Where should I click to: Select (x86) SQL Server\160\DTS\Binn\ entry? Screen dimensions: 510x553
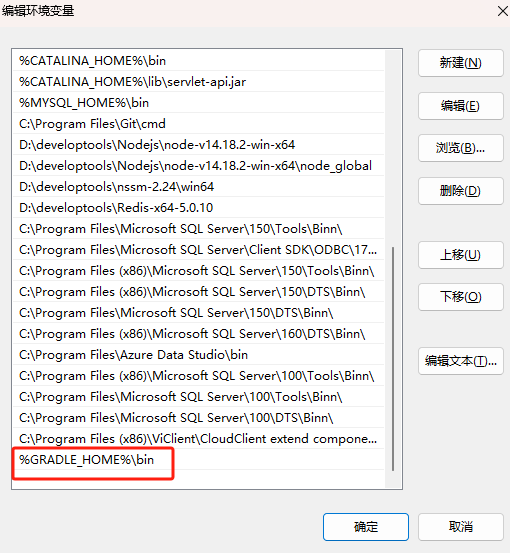pyautogui.click(x=199, y=334)
